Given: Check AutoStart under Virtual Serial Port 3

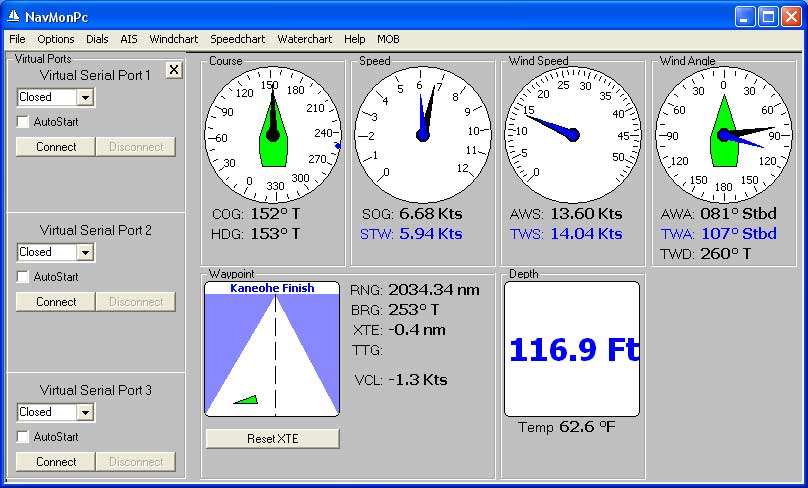Looking at the screenshot, I should pos(24,437).
